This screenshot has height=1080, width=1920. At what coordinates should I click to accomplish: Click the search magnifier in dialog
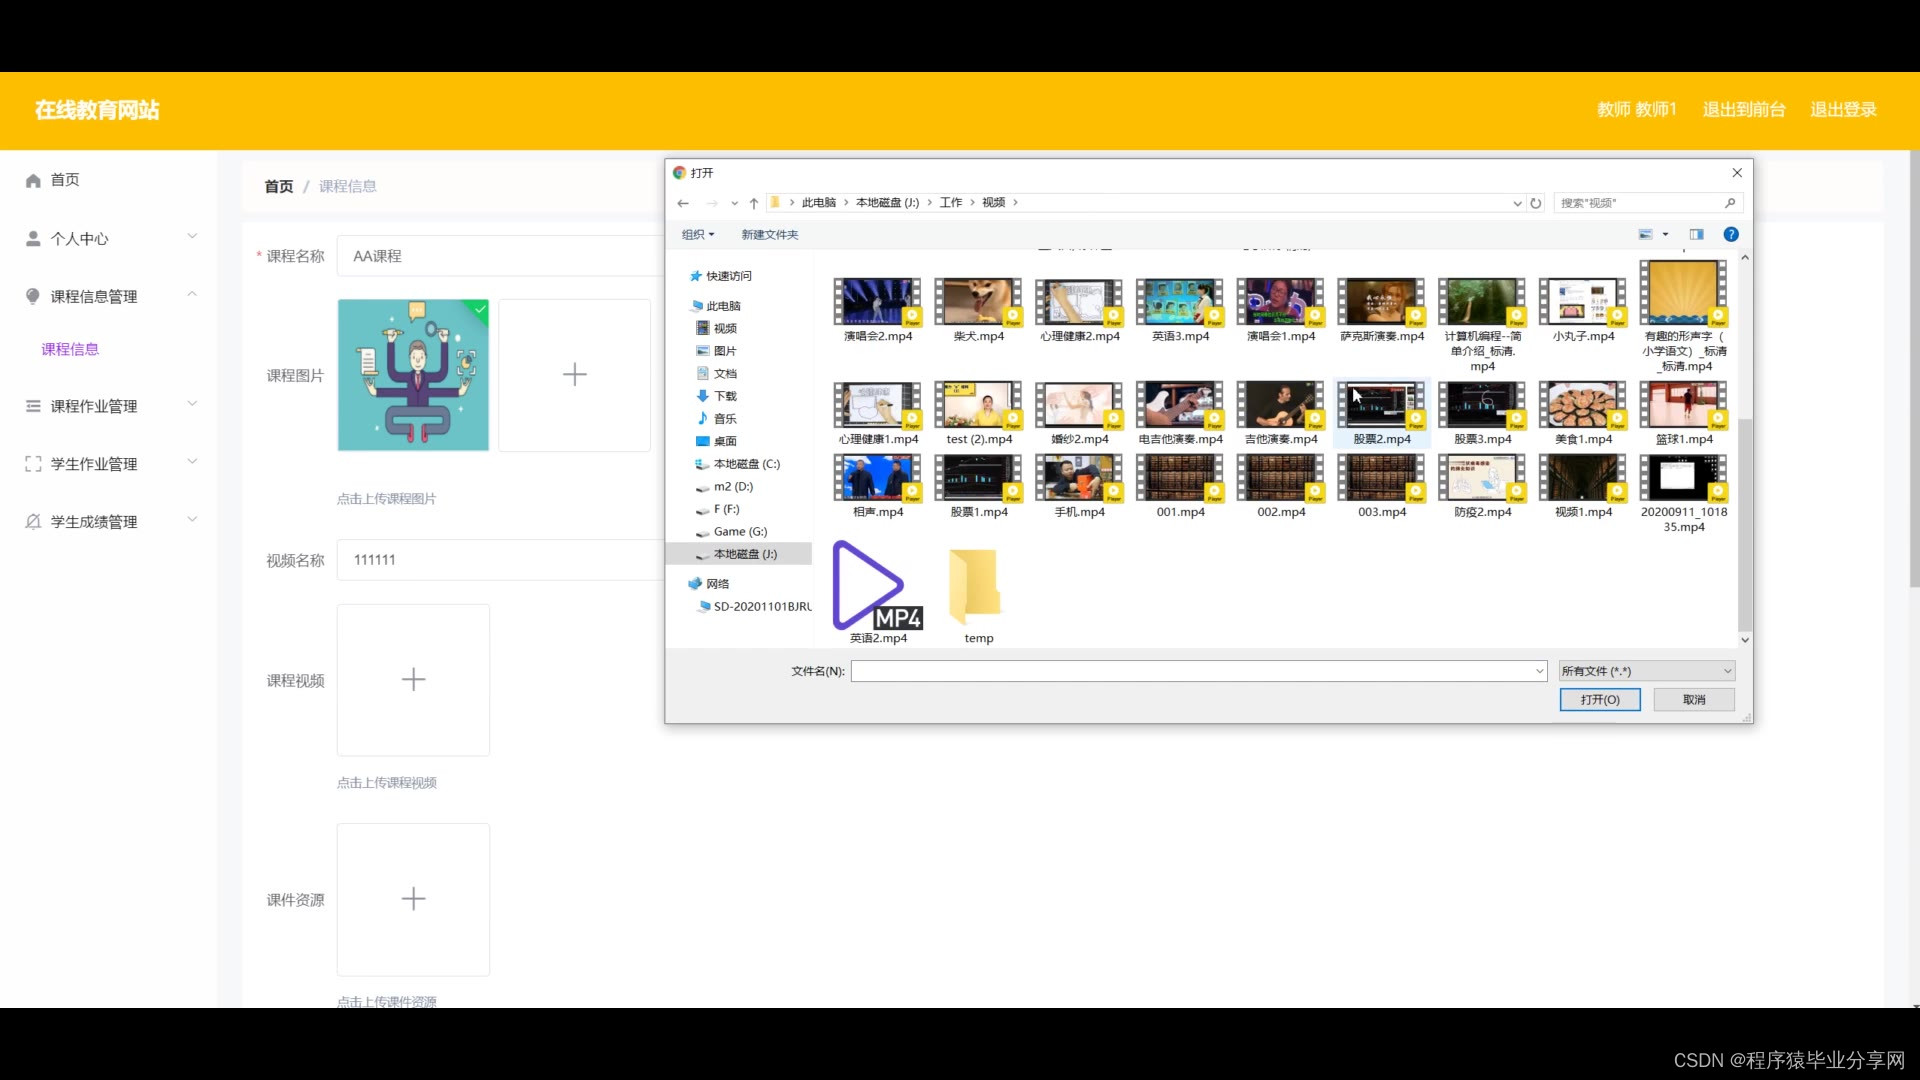coord(1730,203)
